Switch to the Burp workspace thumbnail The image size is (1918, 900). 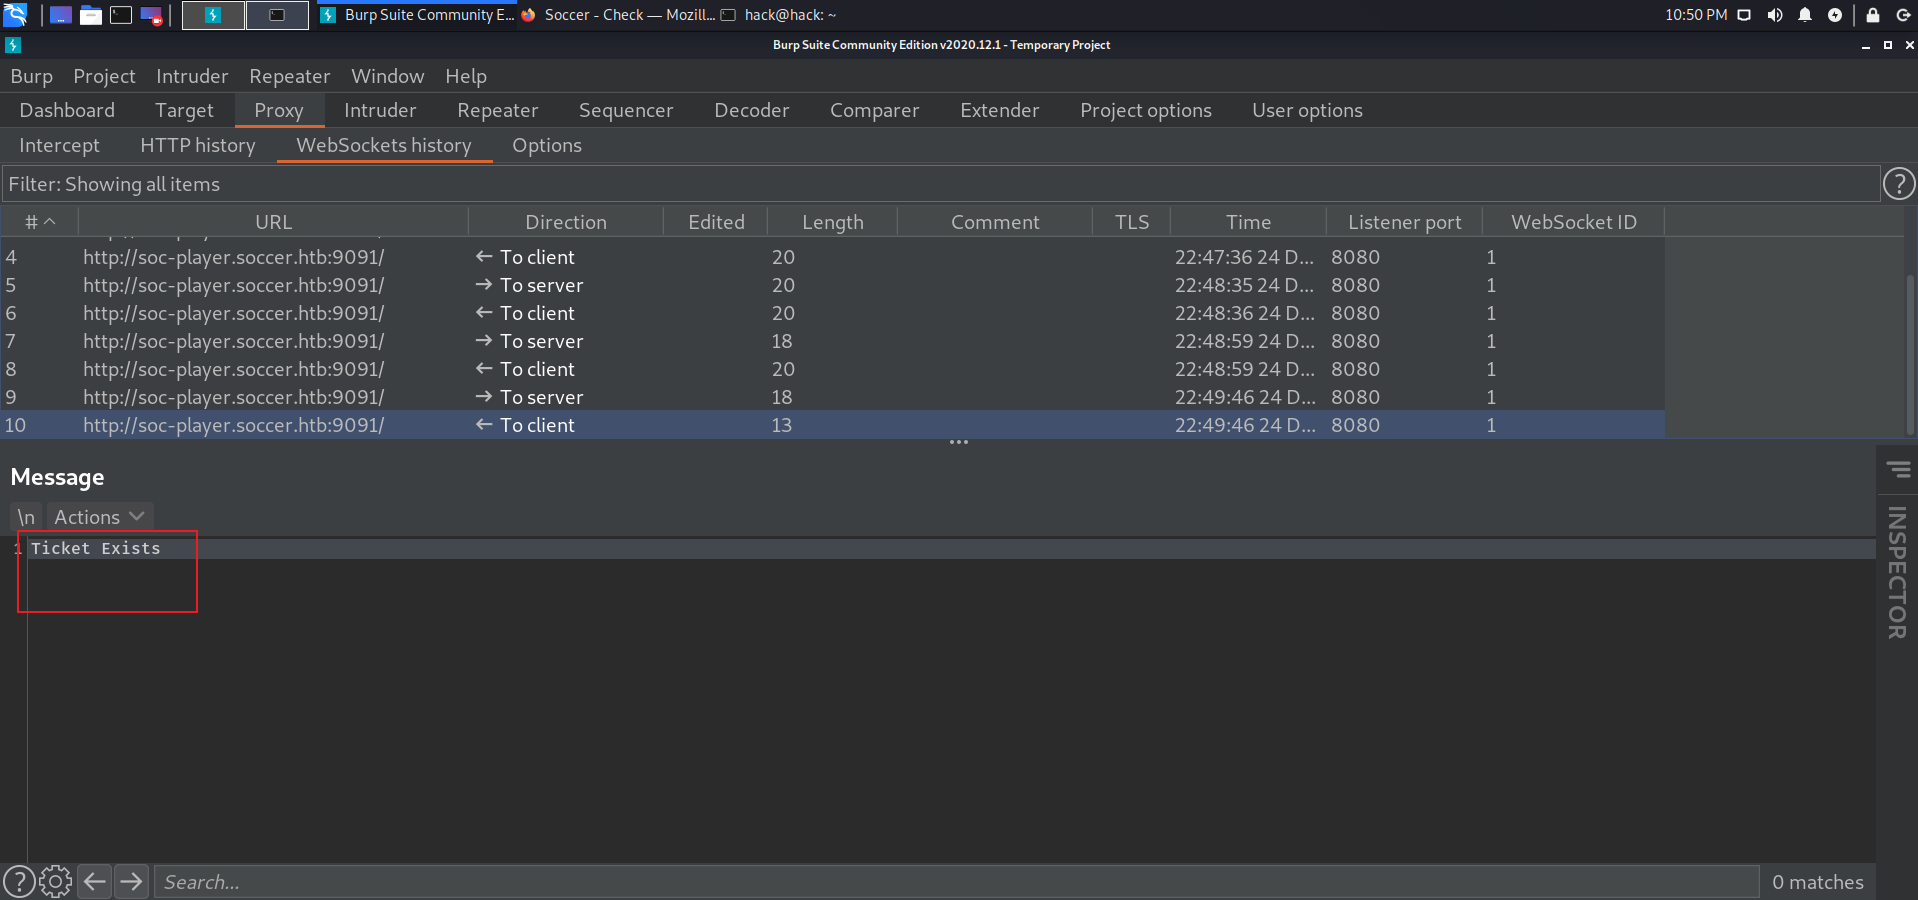pos(213,15)
